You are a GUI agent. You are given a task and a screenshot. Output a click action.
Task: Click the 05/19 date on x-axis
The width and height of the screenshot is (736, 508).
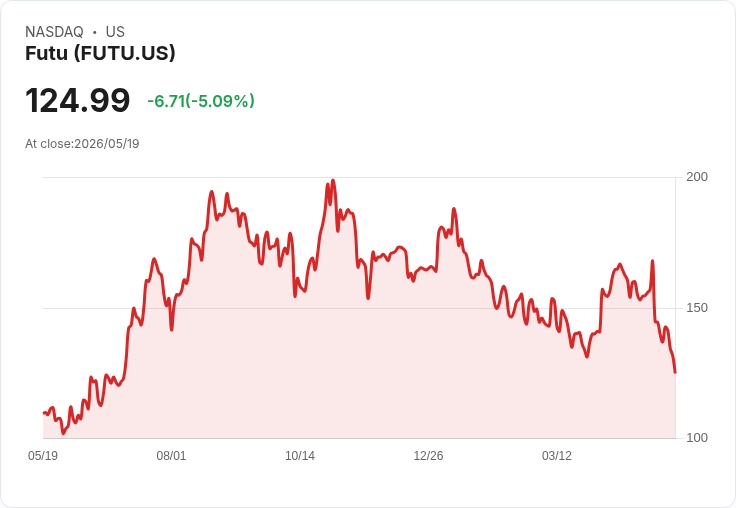pos(43,456)
